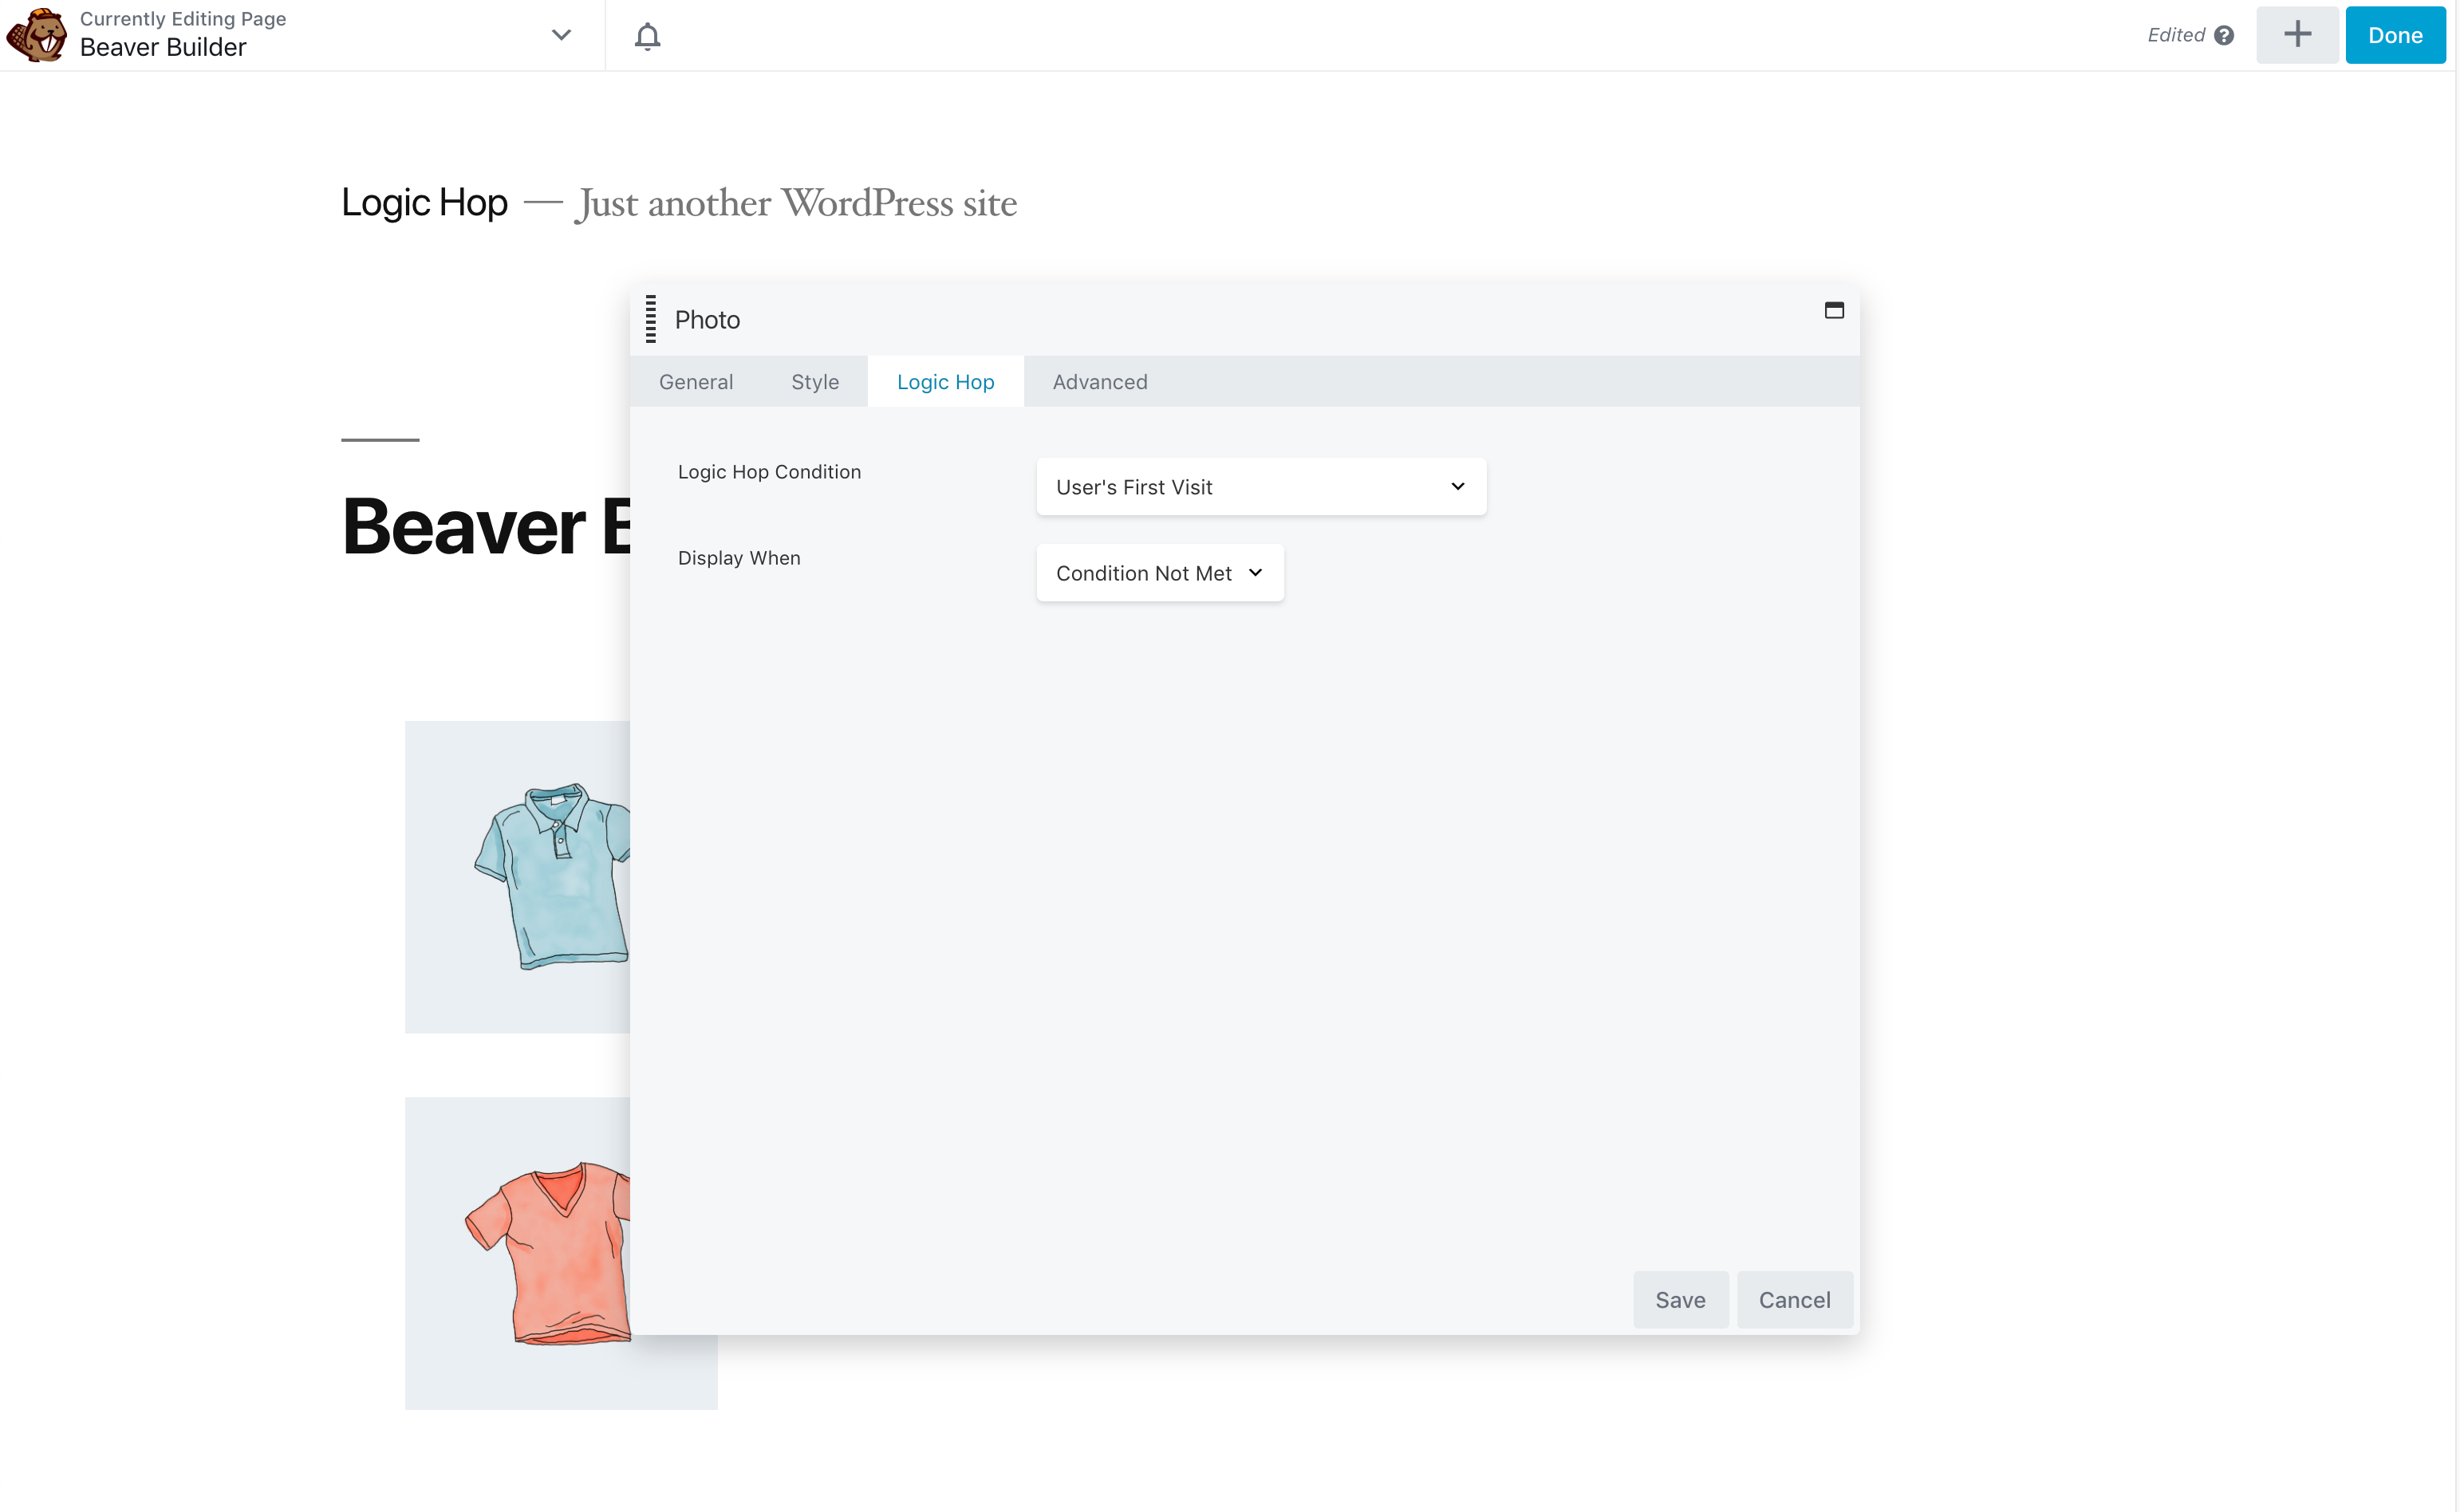Click the Edited help question-mark icon

(2224, 35)
